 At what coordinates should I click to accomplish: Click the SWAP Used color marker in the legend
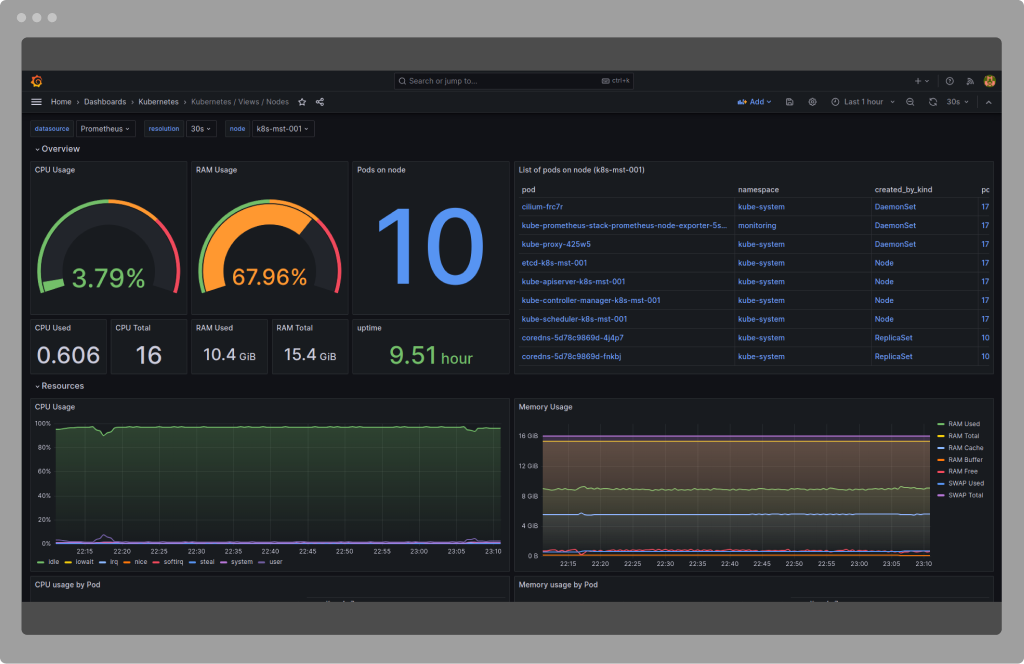coord(941,483)
